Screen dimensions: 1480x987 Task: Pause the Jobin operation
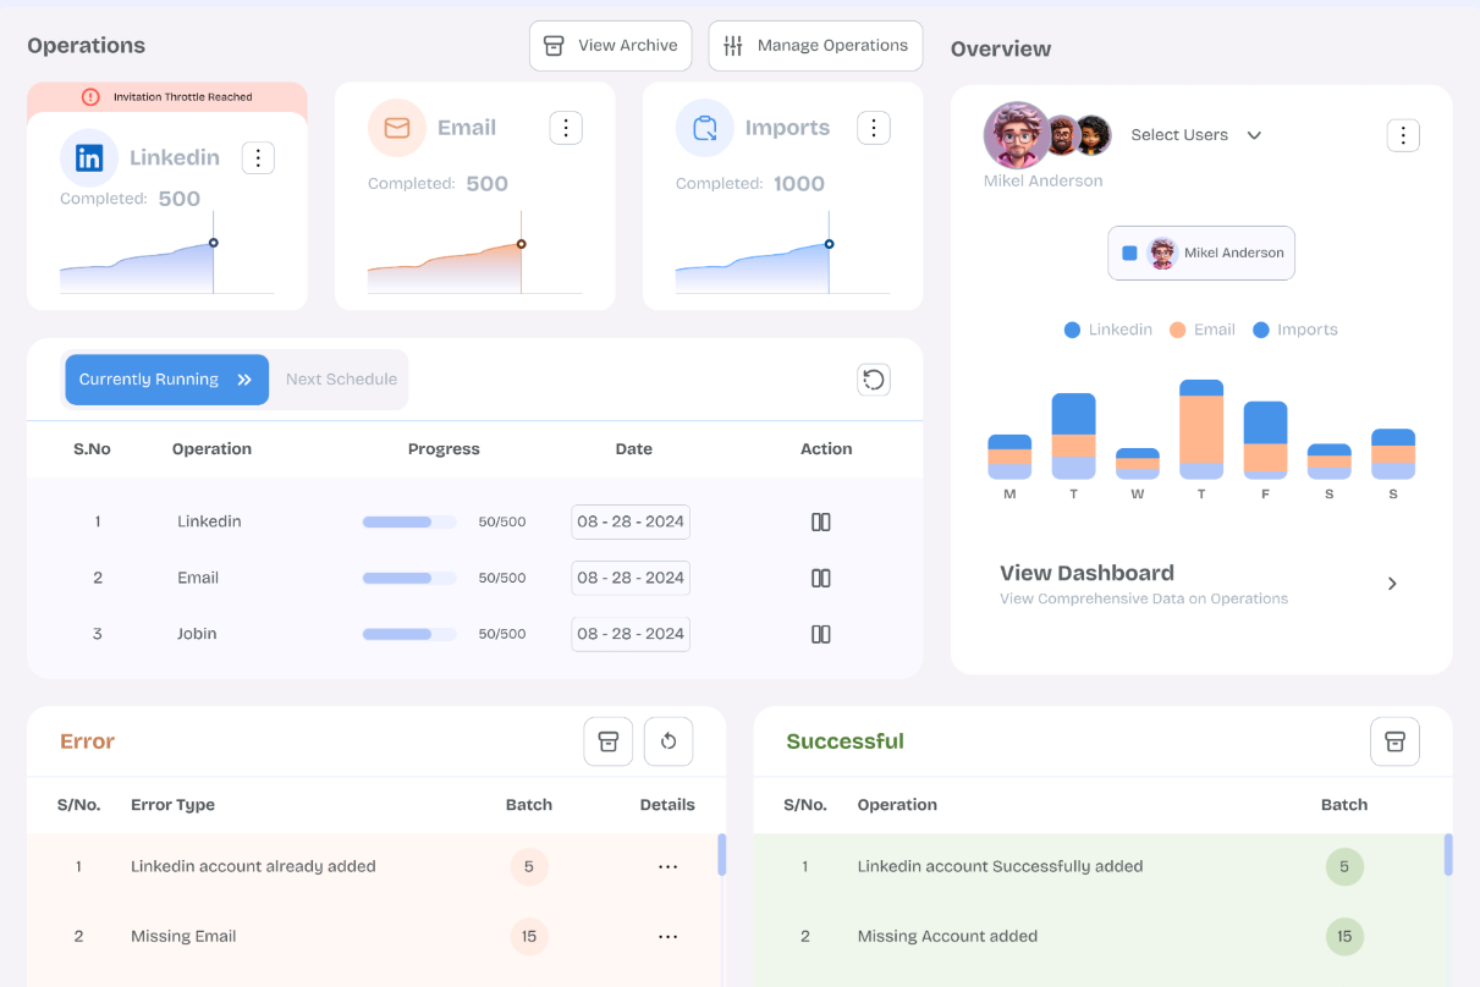tap(821, 633)
